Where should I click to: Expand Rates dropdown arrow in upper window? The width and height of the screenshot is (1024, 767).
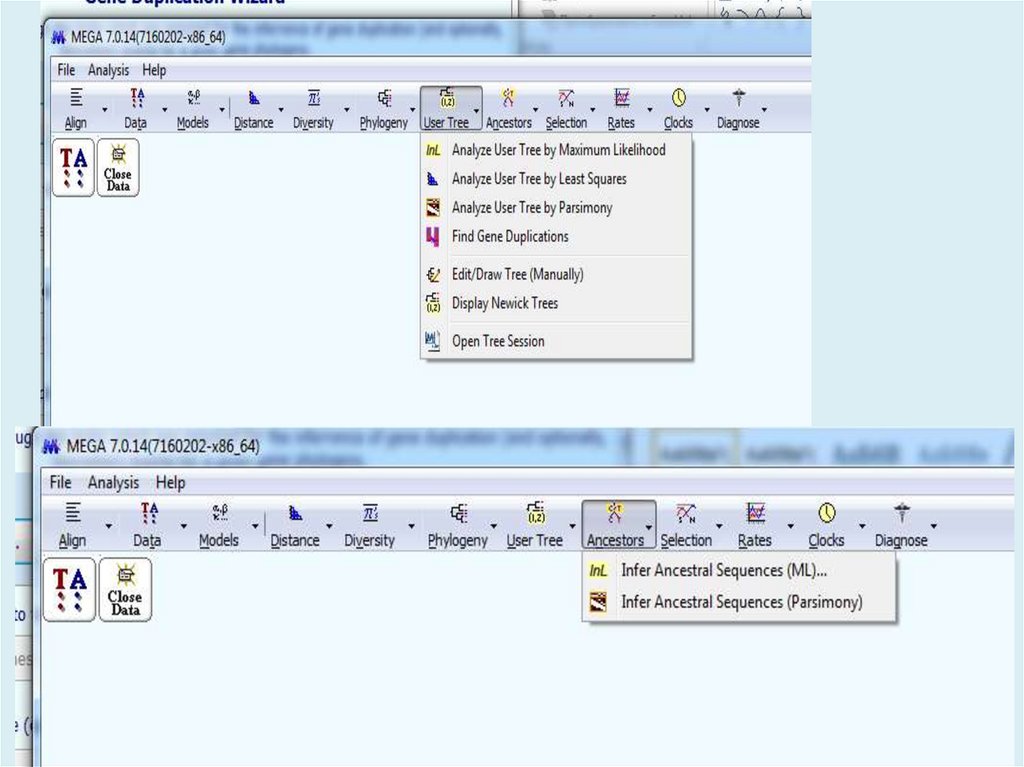pos(650,110)
